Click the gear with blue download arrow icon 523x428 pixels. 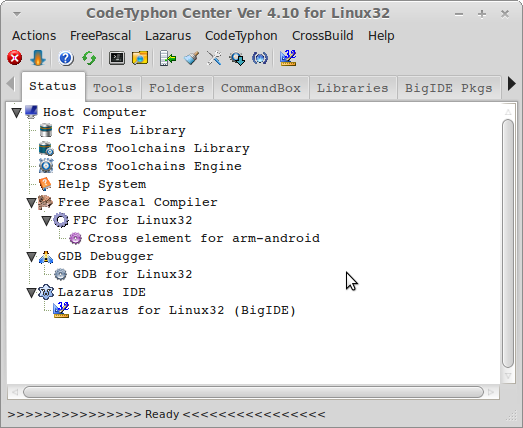point(237,58)
